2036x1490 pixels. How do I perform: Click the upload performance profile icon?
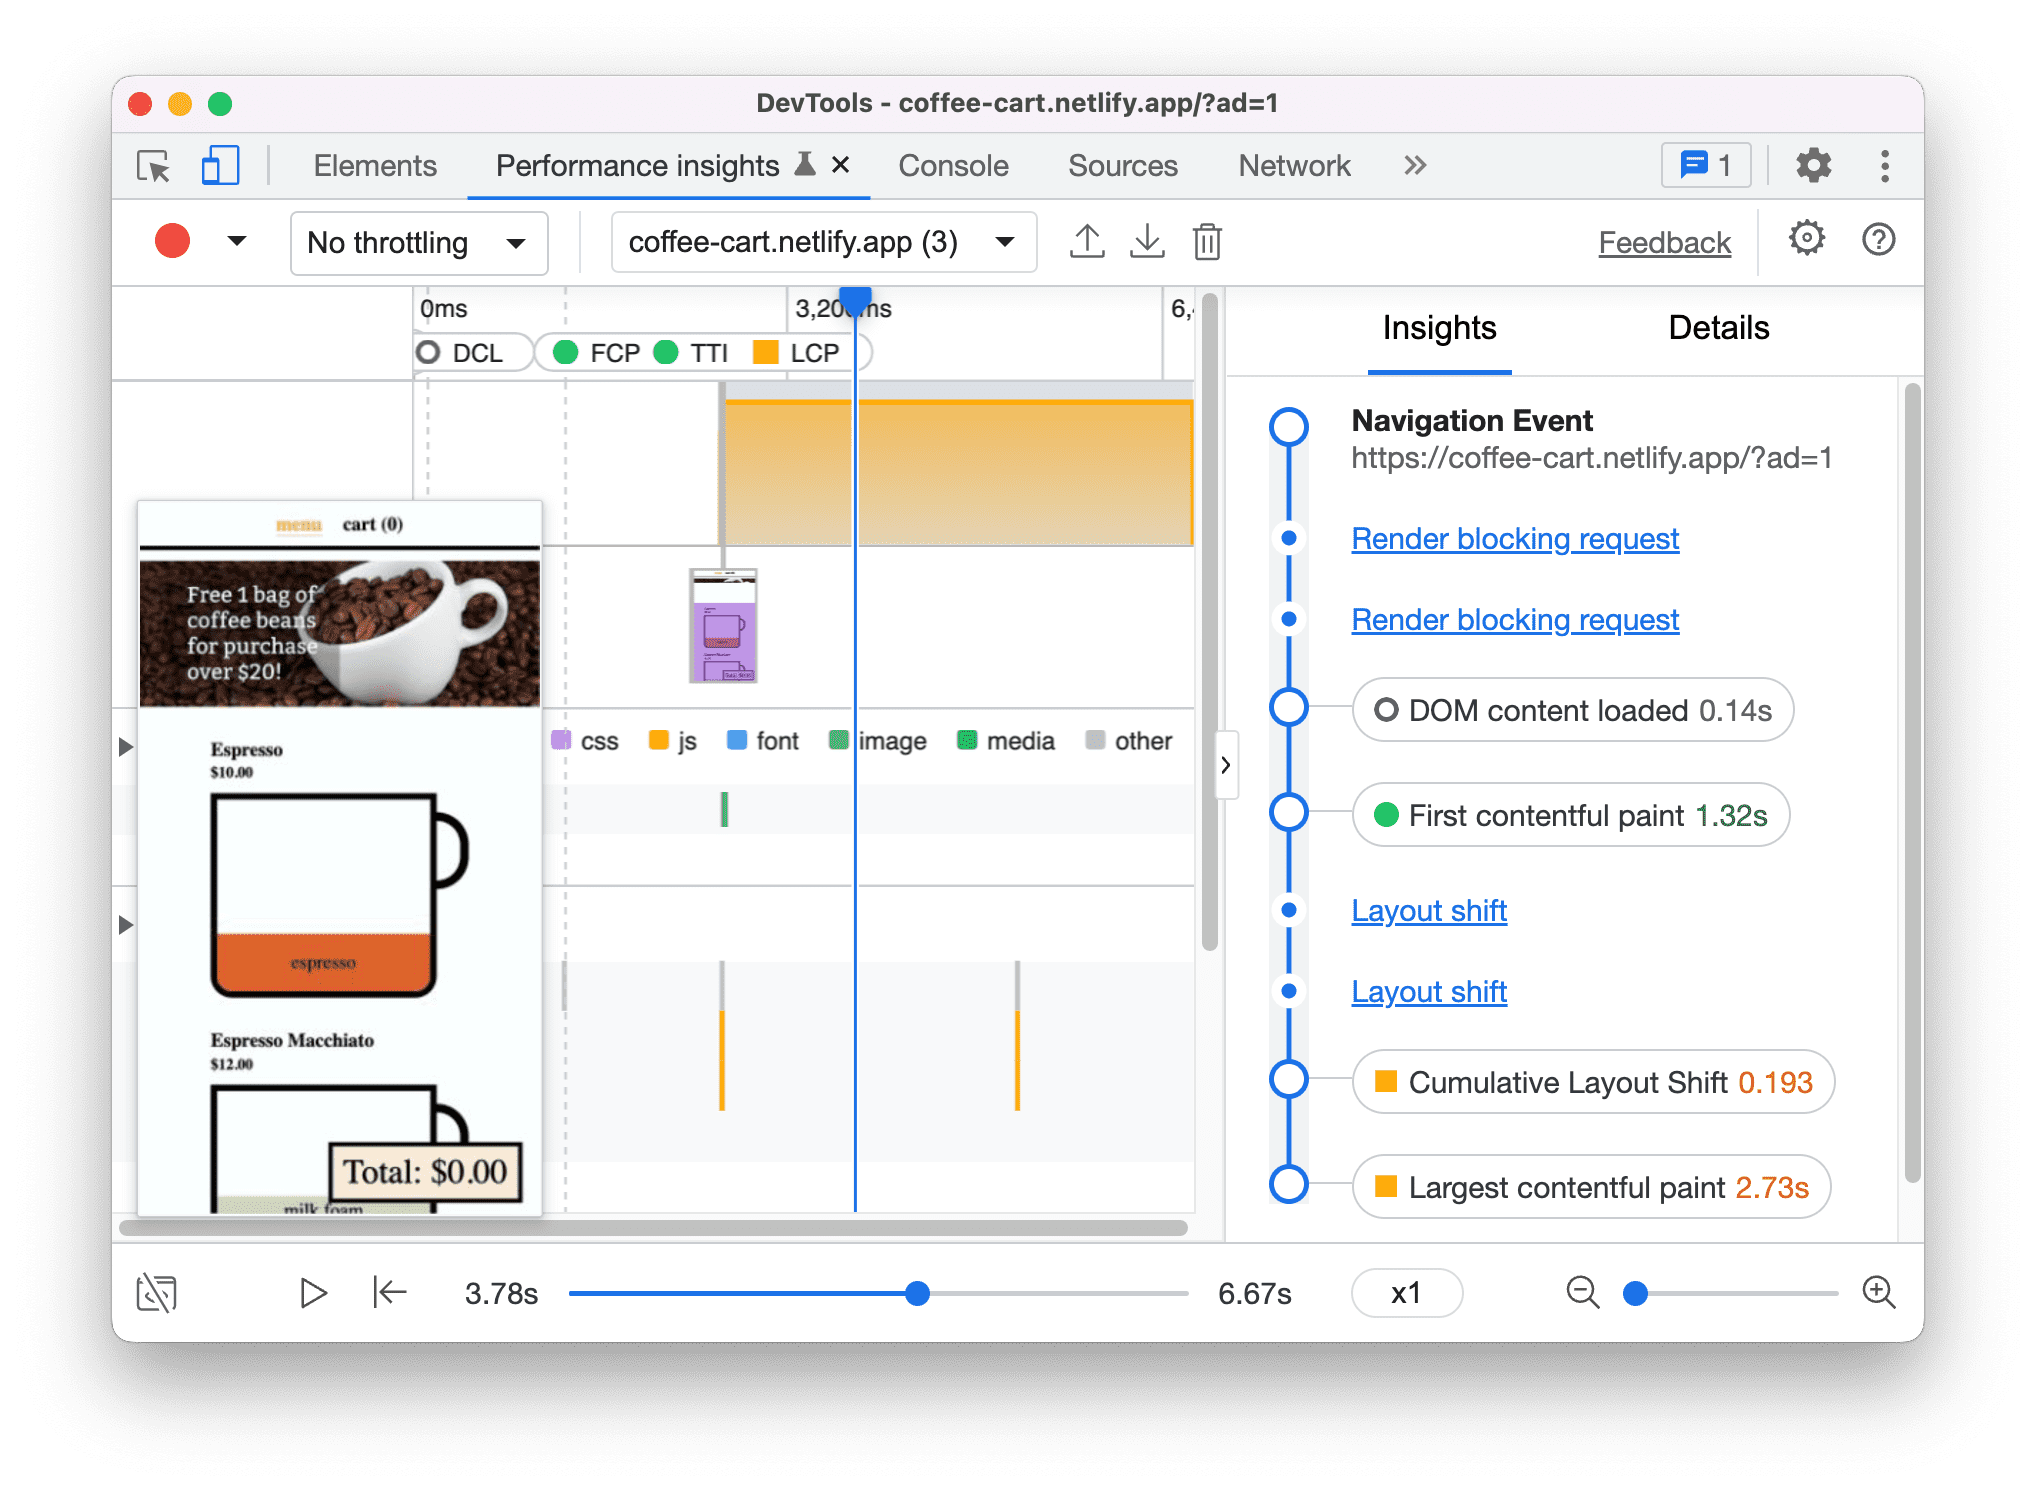(1094, 242)
